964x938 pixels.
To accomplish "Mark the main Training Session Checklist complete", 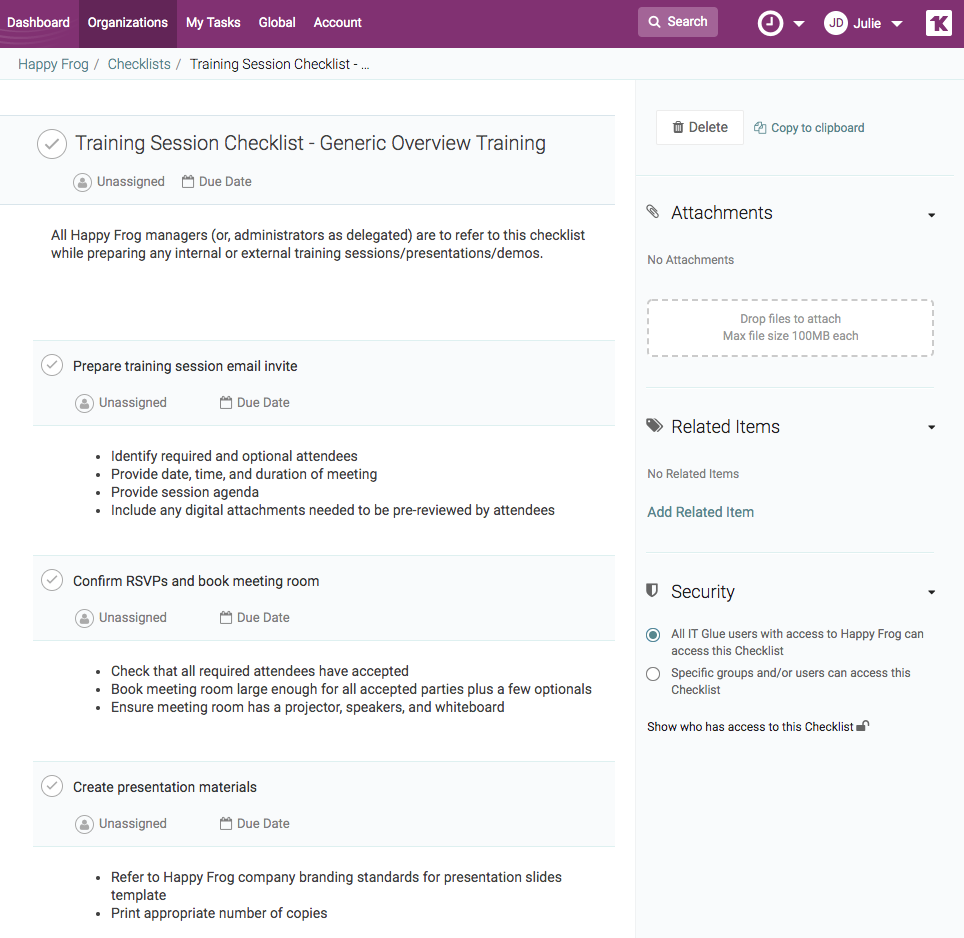I will (52, 144).
